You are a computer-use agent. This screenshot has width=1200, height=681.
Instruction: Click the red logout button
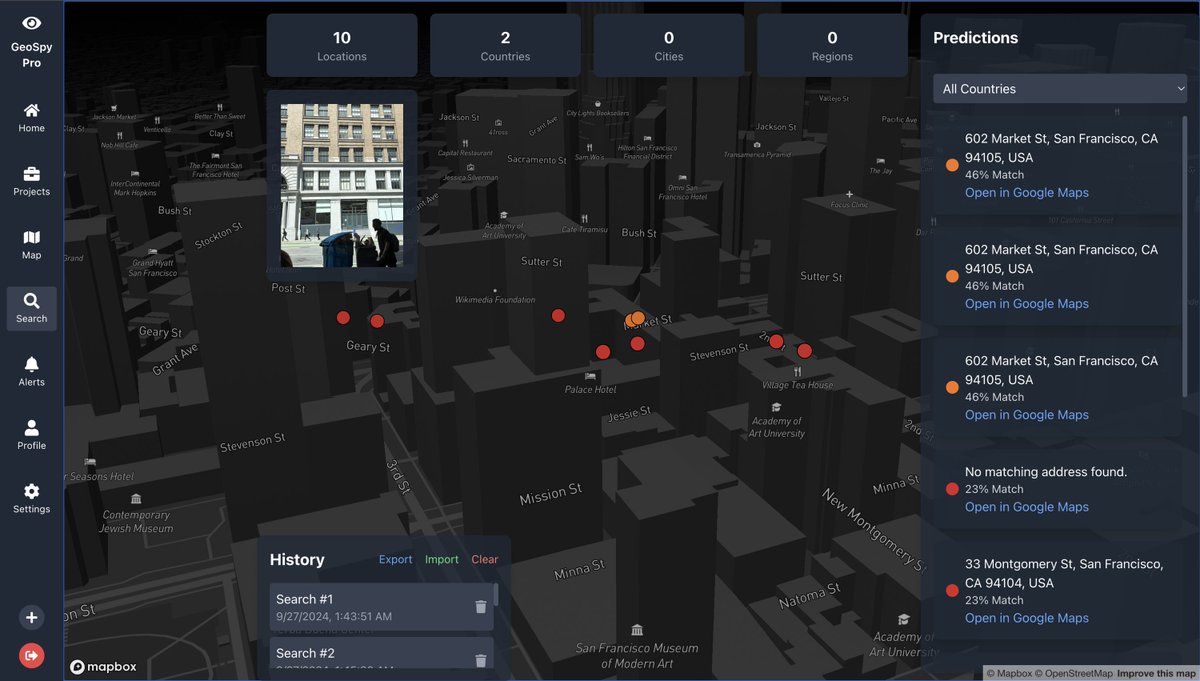point(32,655)
